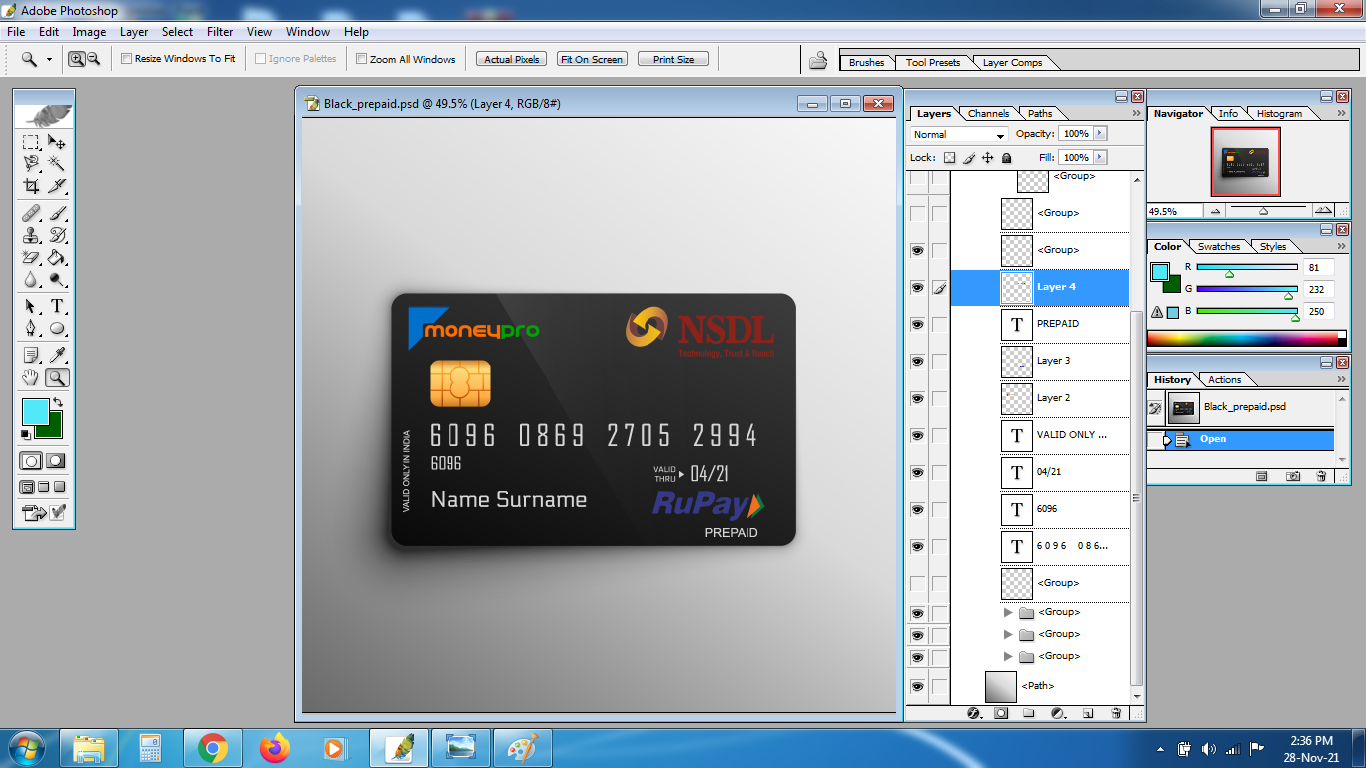Select the Ellipse shape tool

pos(57,328)
